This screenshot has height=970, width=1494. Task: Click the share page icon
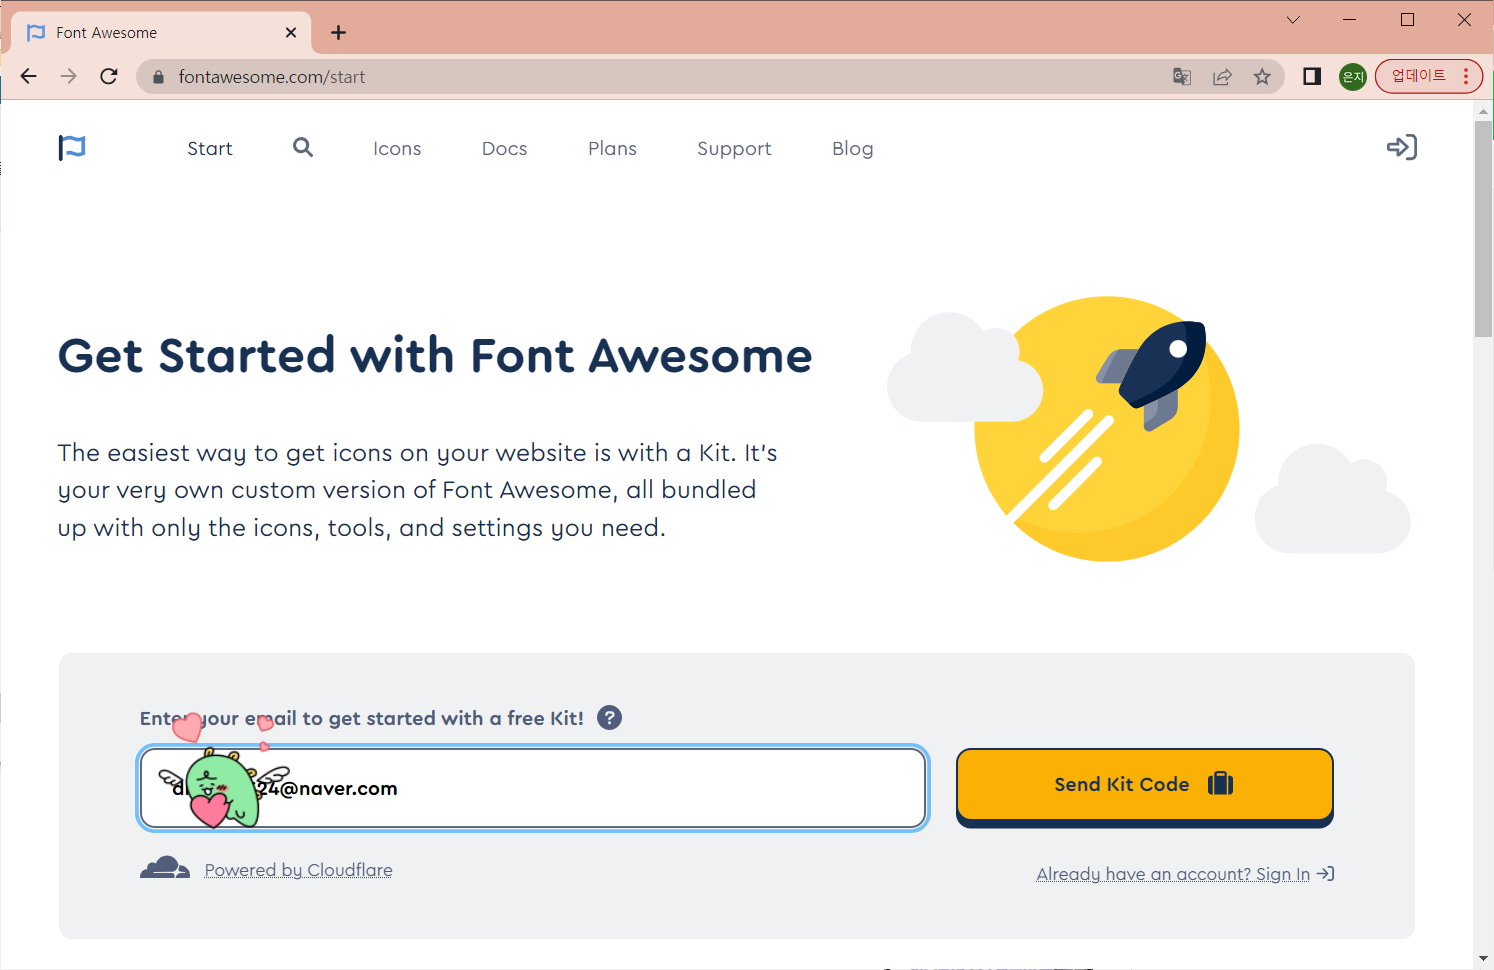pyautogui.click(x=1222, y=76)
